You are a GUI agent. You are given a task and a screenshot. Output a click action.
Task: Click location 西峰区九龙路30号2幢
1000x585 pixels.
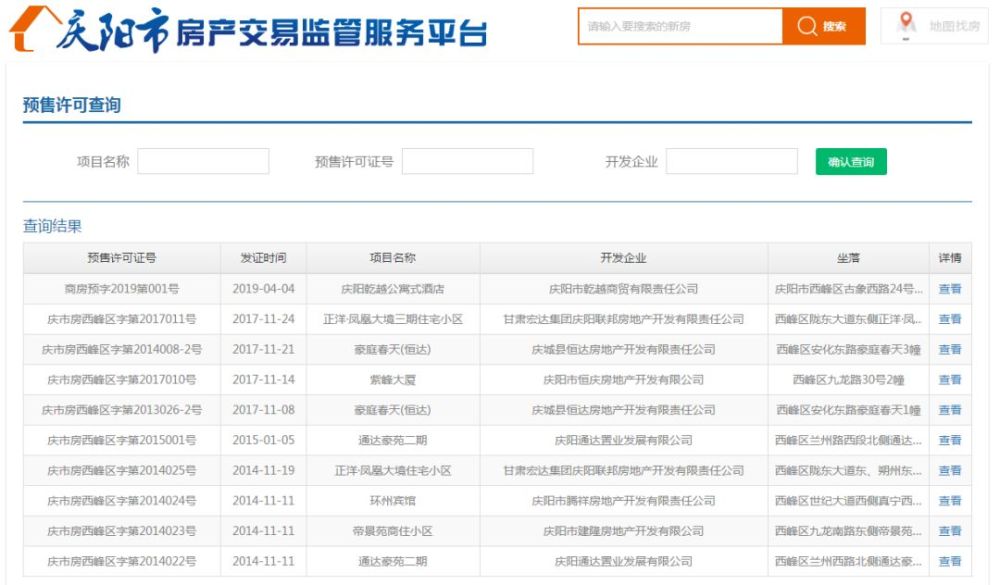[848, 380]
